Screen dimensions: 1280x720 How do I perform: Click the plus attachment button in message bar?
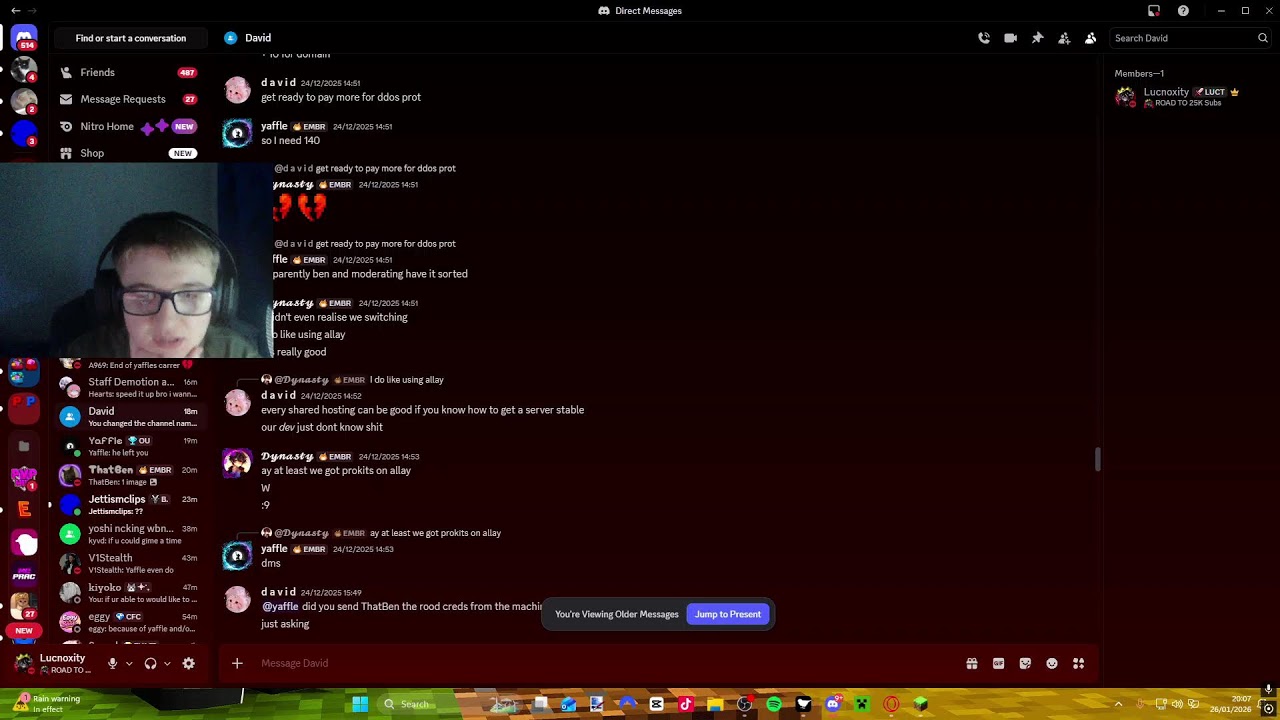(x=237, y=663)
